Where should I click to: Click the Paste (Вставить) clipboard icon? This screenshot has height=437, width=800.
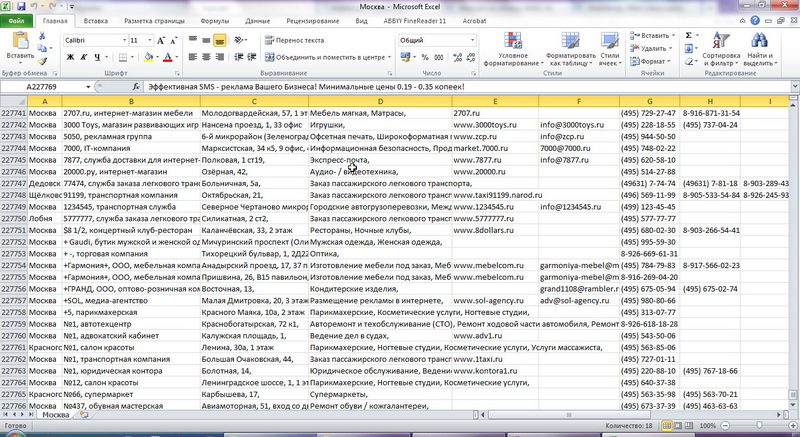click(x=20, y=41)
